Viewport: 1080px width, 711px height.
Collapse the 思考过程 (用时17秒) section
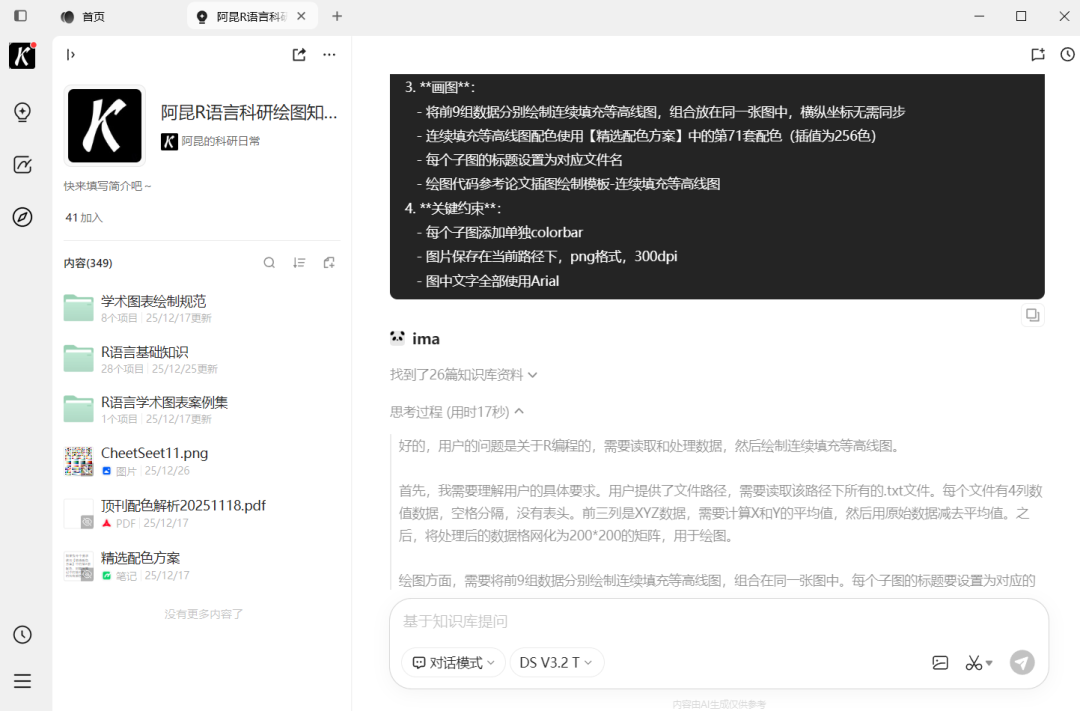457,412
